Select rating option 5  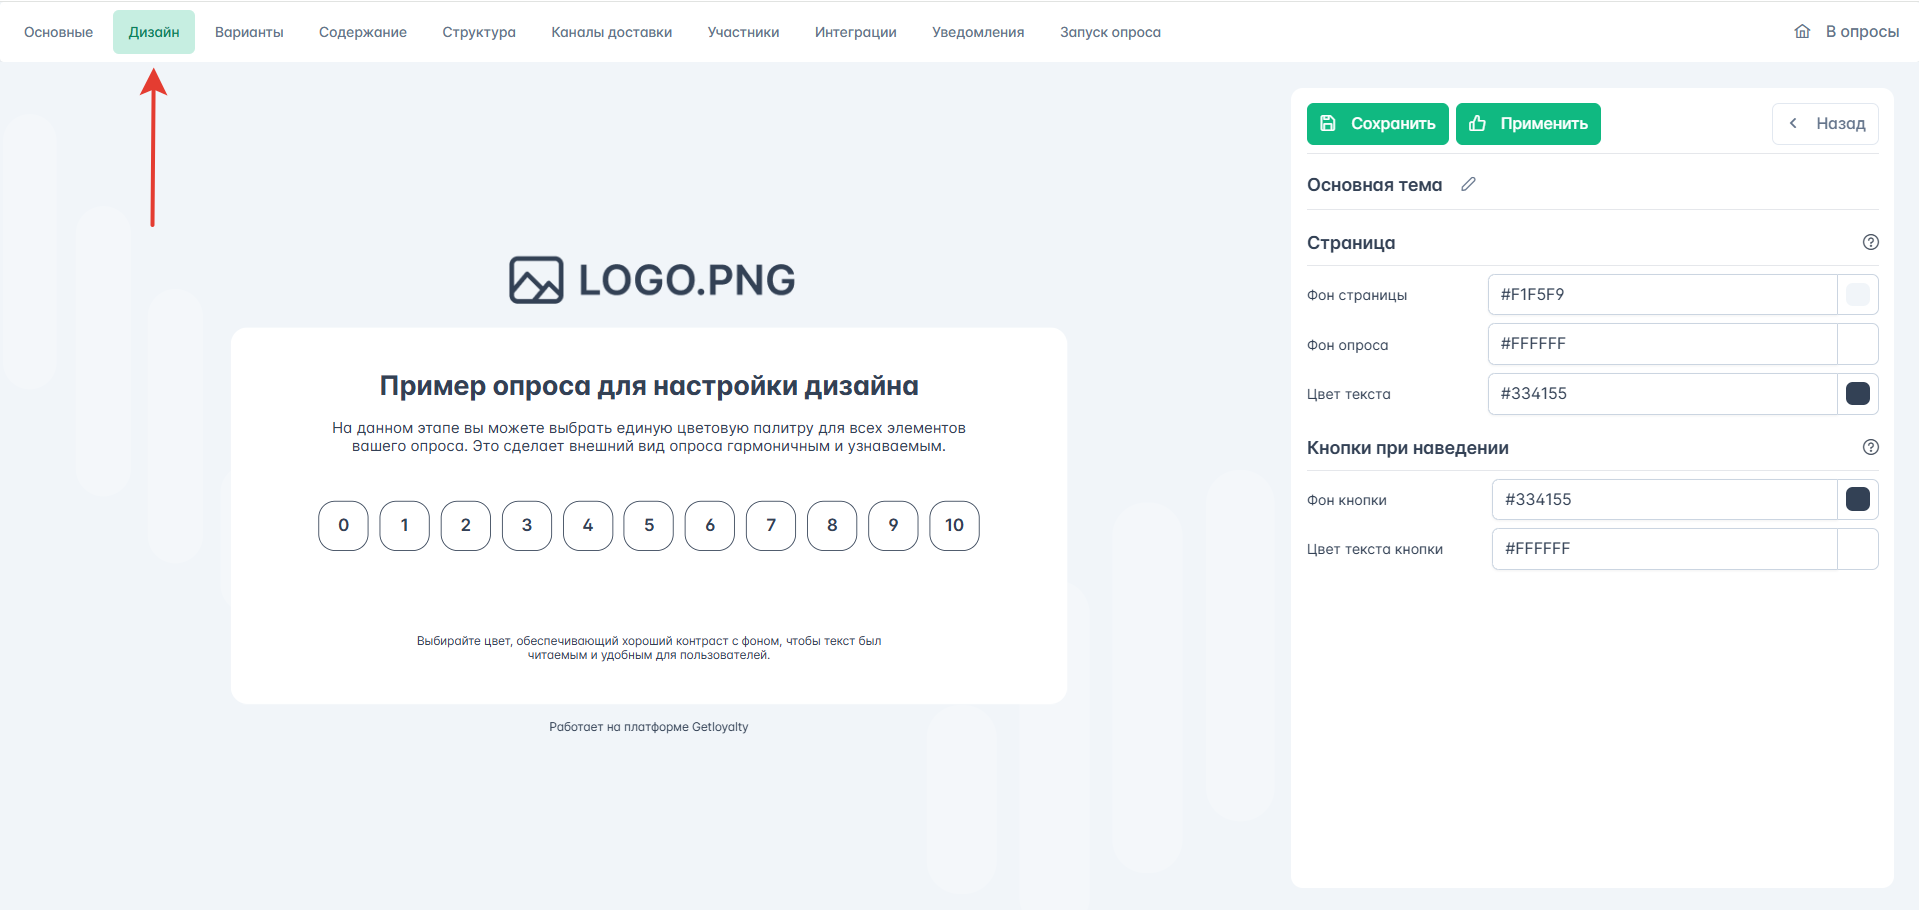tap(649, 525)
